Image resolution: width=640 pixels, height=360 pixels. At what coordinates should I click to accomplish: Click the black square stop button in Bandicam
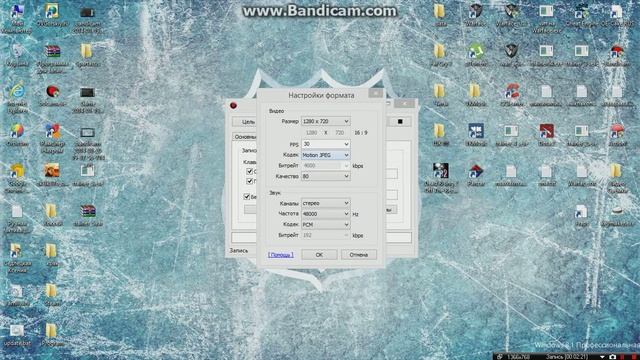pyautogui.click(x=400, y=122)
